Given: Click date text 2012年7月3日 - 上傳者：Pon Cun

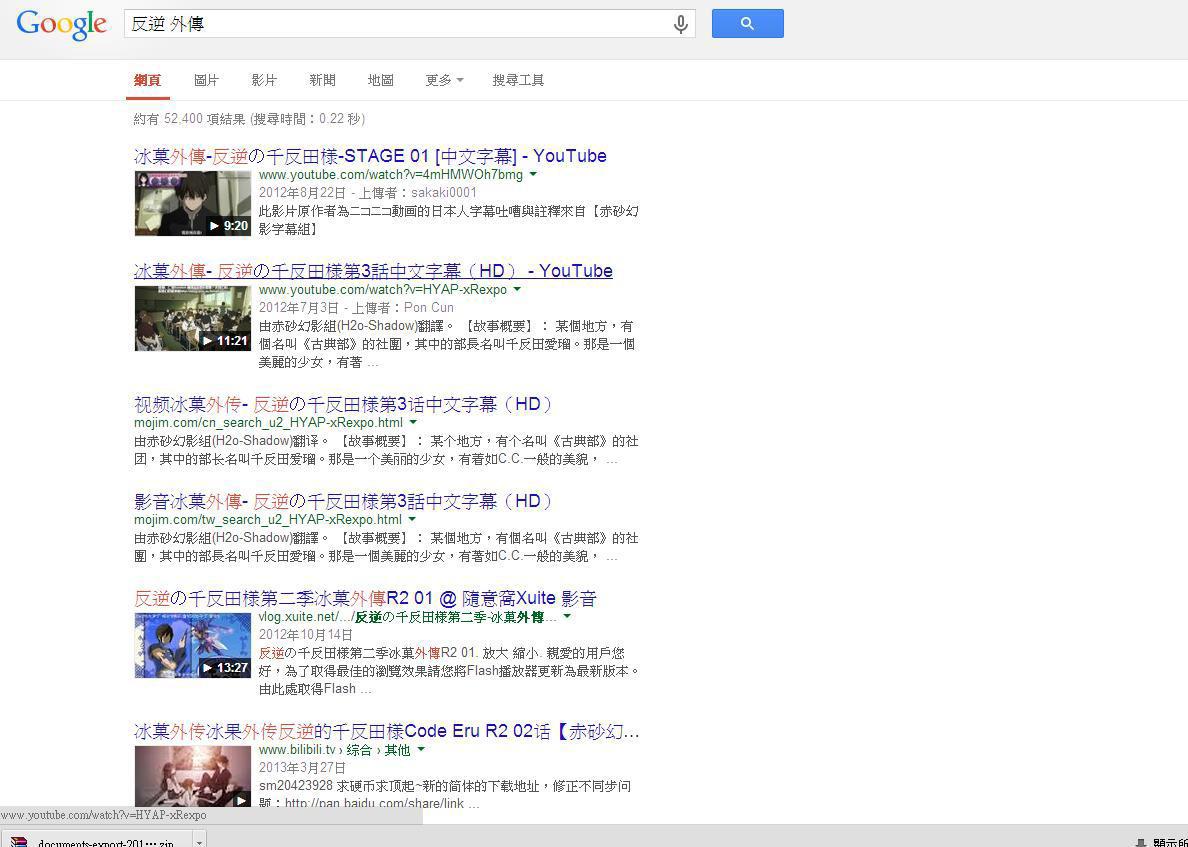Looking at the screenshot, I should [356, 308].
